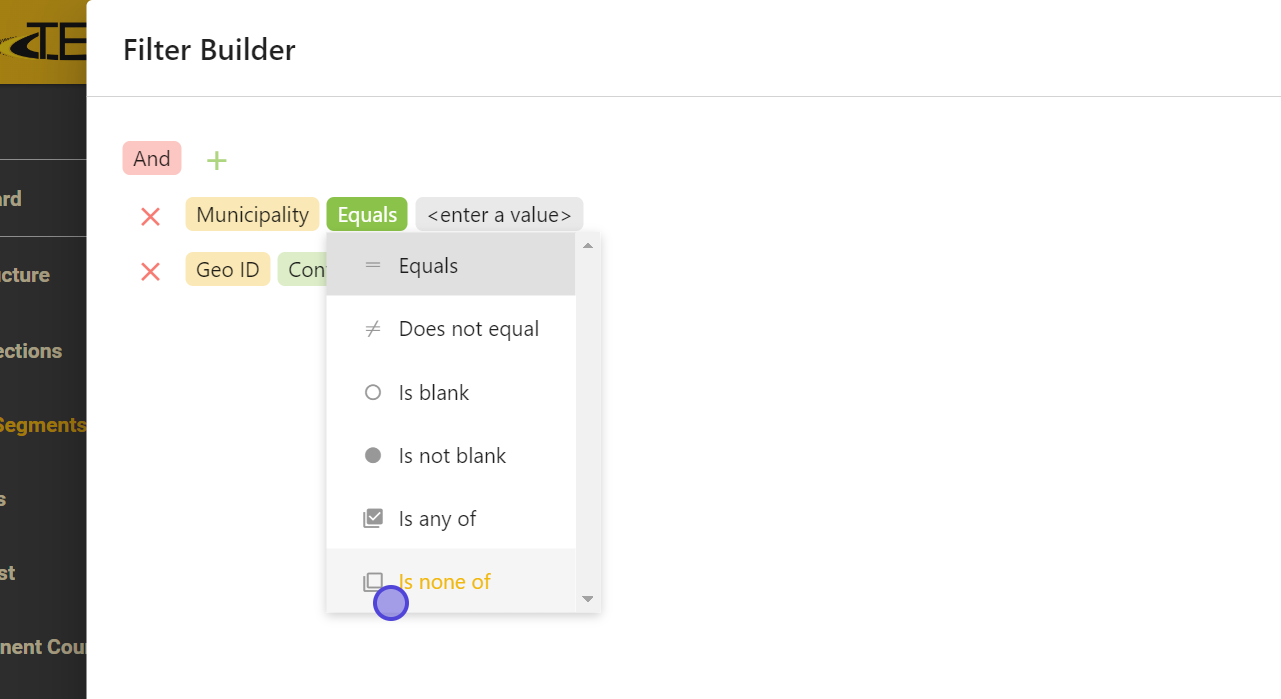Remove the Municipality filter row

coord(151,216)
